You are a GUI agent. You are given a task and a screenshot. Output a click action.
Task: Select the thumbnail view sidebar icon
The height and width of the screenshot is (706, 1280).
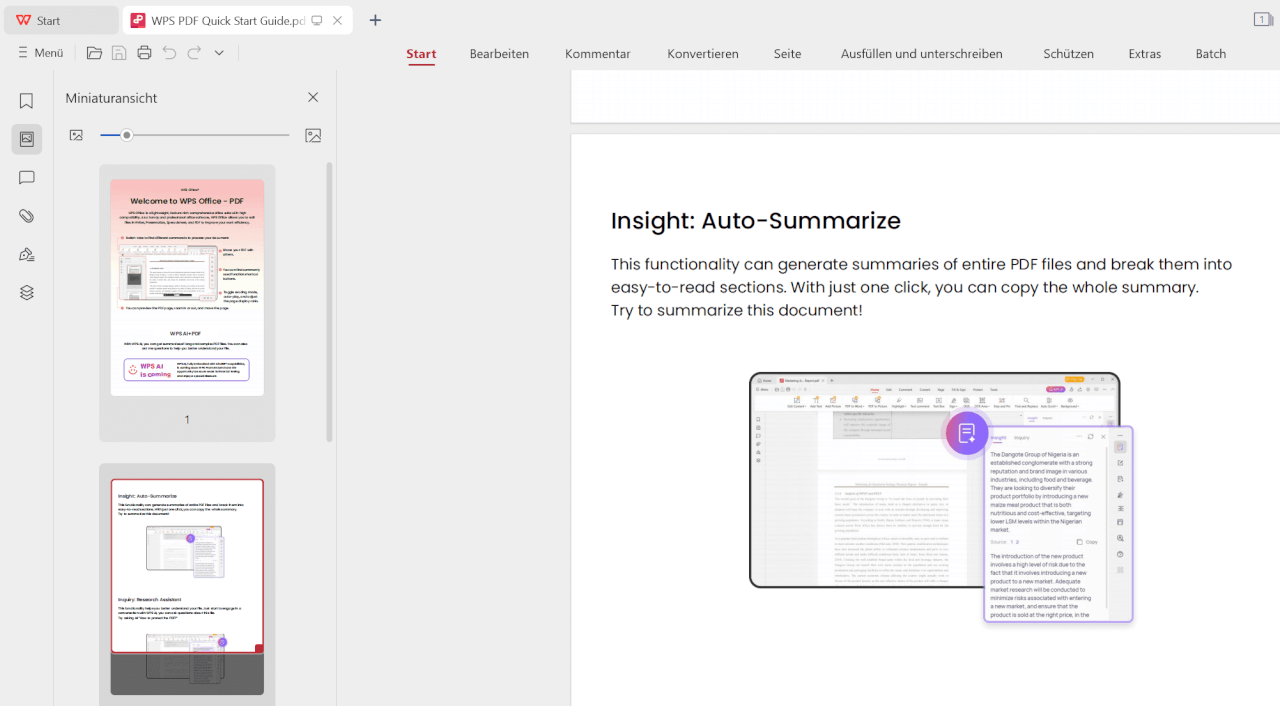tap(27, 139)
